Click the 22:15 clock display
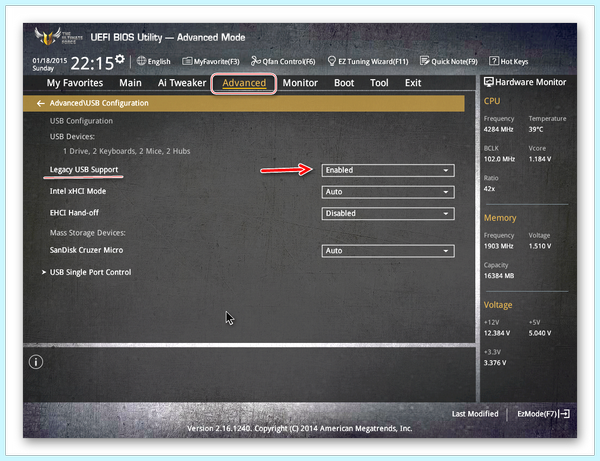Viewport: 600px width, 461px height. click(x=92, y=63)
